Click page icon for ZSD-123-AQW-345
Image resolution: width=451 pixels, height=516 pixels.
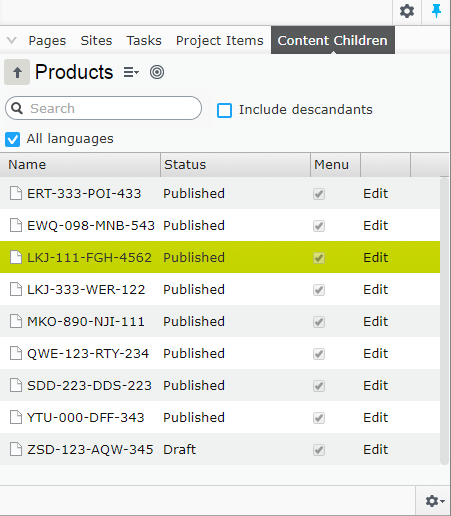click(16, 449)
